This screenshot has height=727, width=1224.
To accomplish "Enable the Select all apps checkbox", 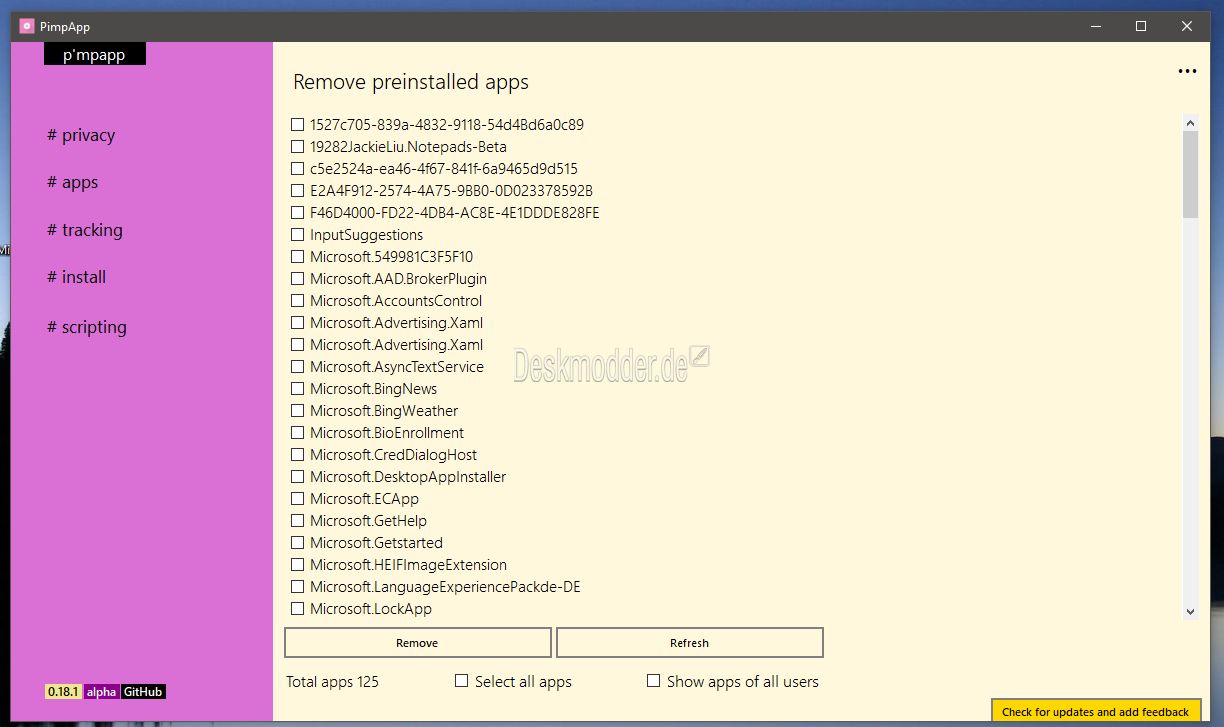I will (x=461, y=681).
